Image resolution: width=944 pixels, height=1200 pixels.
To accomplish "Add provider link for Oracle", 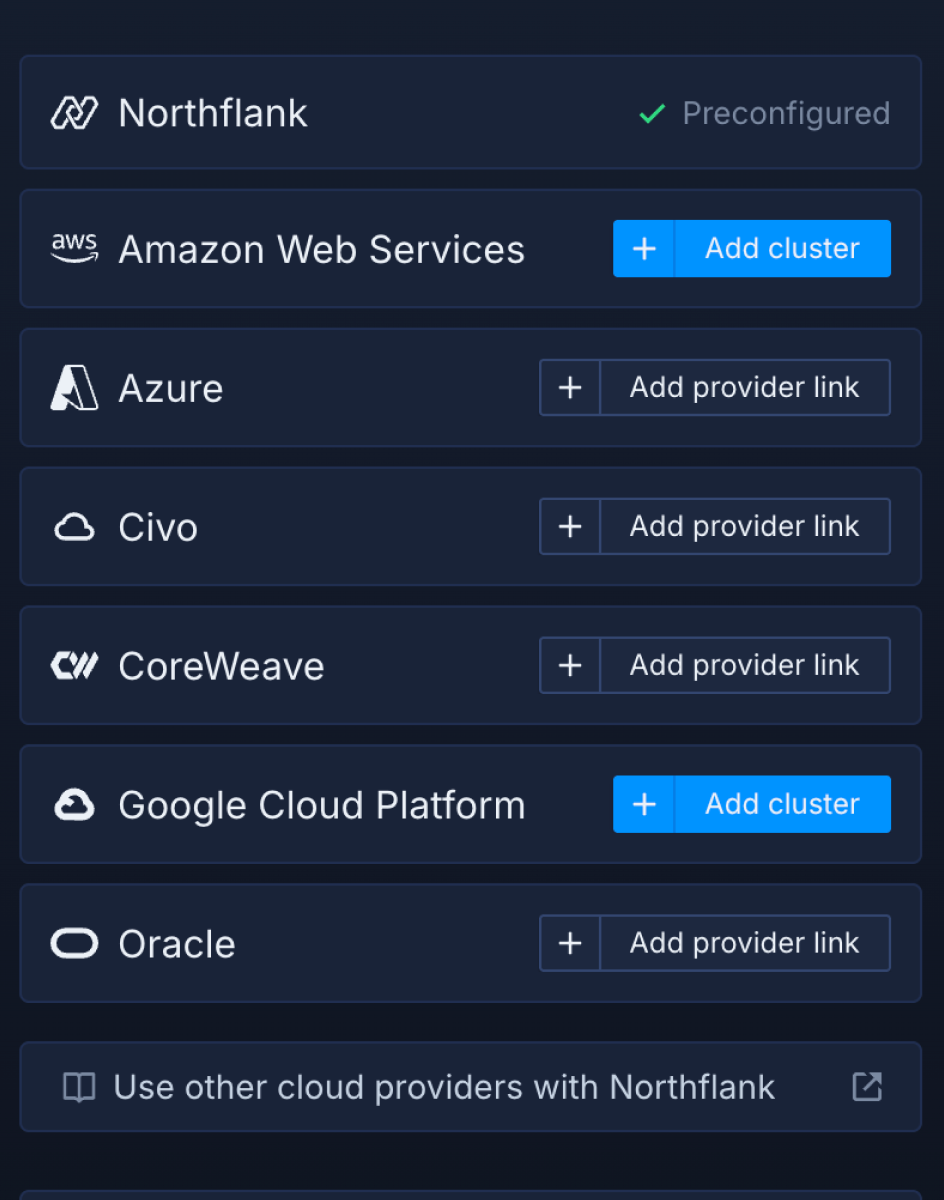I will click(714, 943).
